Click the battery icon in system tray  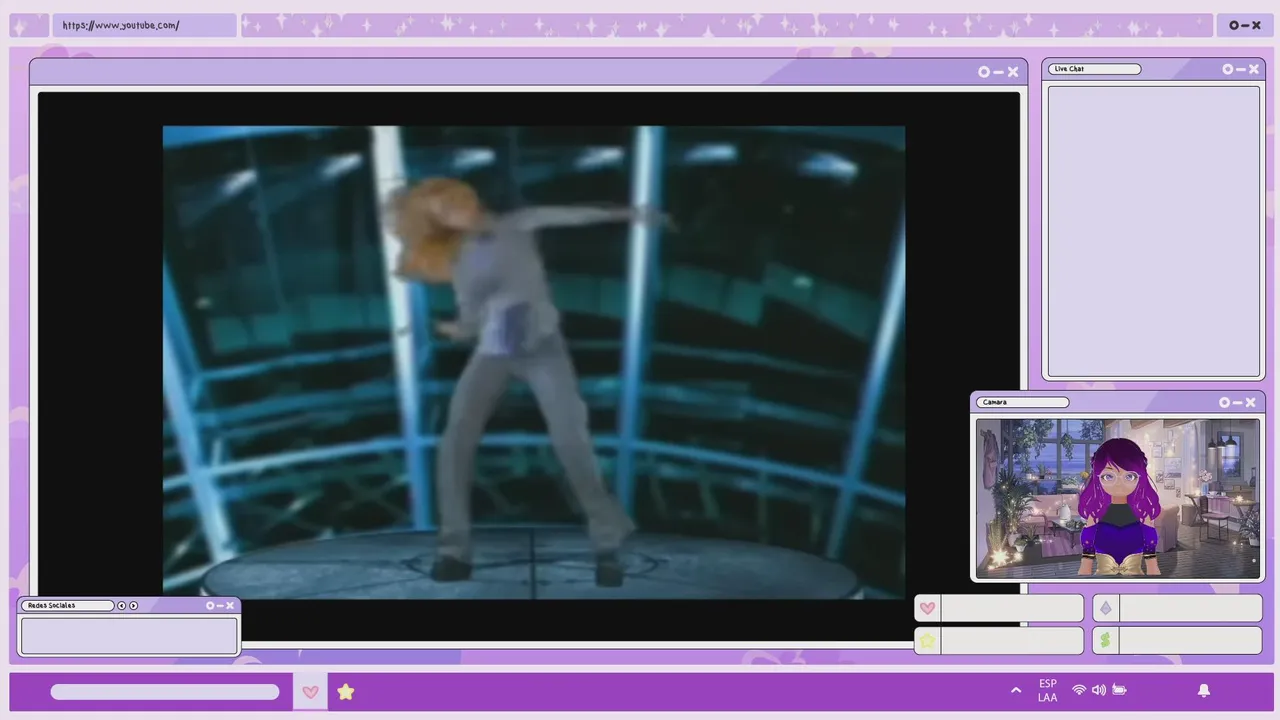pyautogui.click(x=1119, y=690)
